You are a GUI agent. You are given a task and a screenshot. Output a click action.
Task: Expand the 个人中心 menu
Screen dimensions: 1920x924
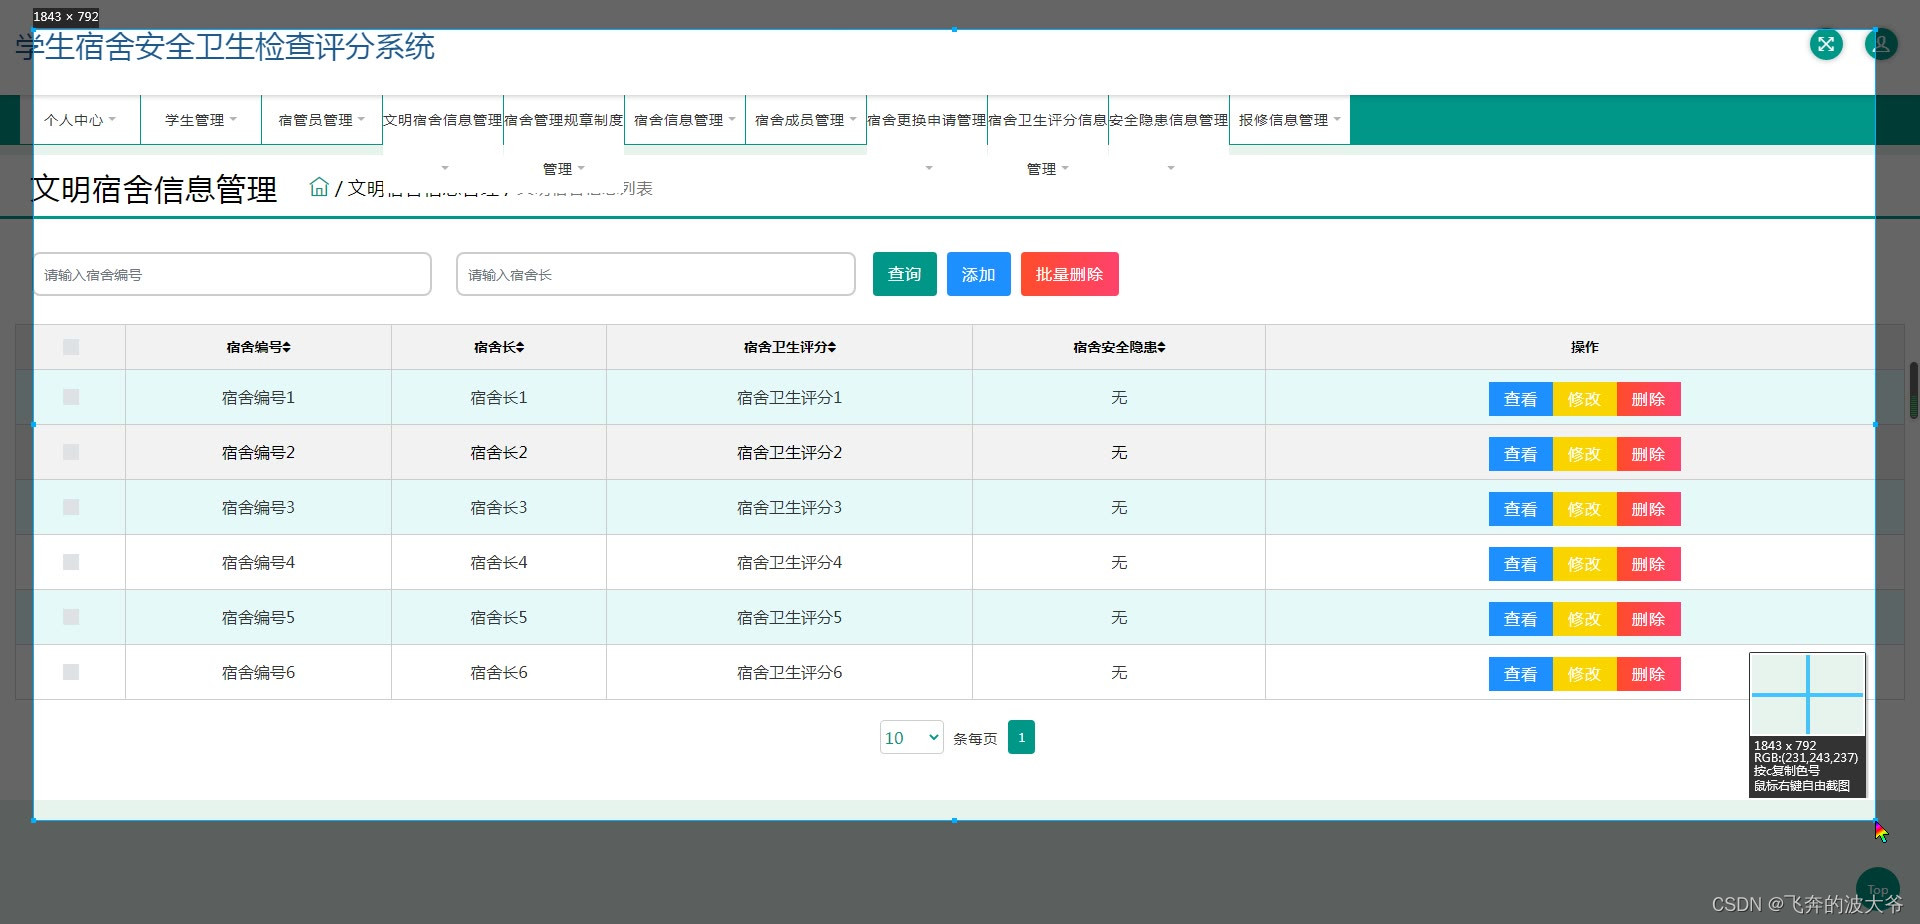80,120
